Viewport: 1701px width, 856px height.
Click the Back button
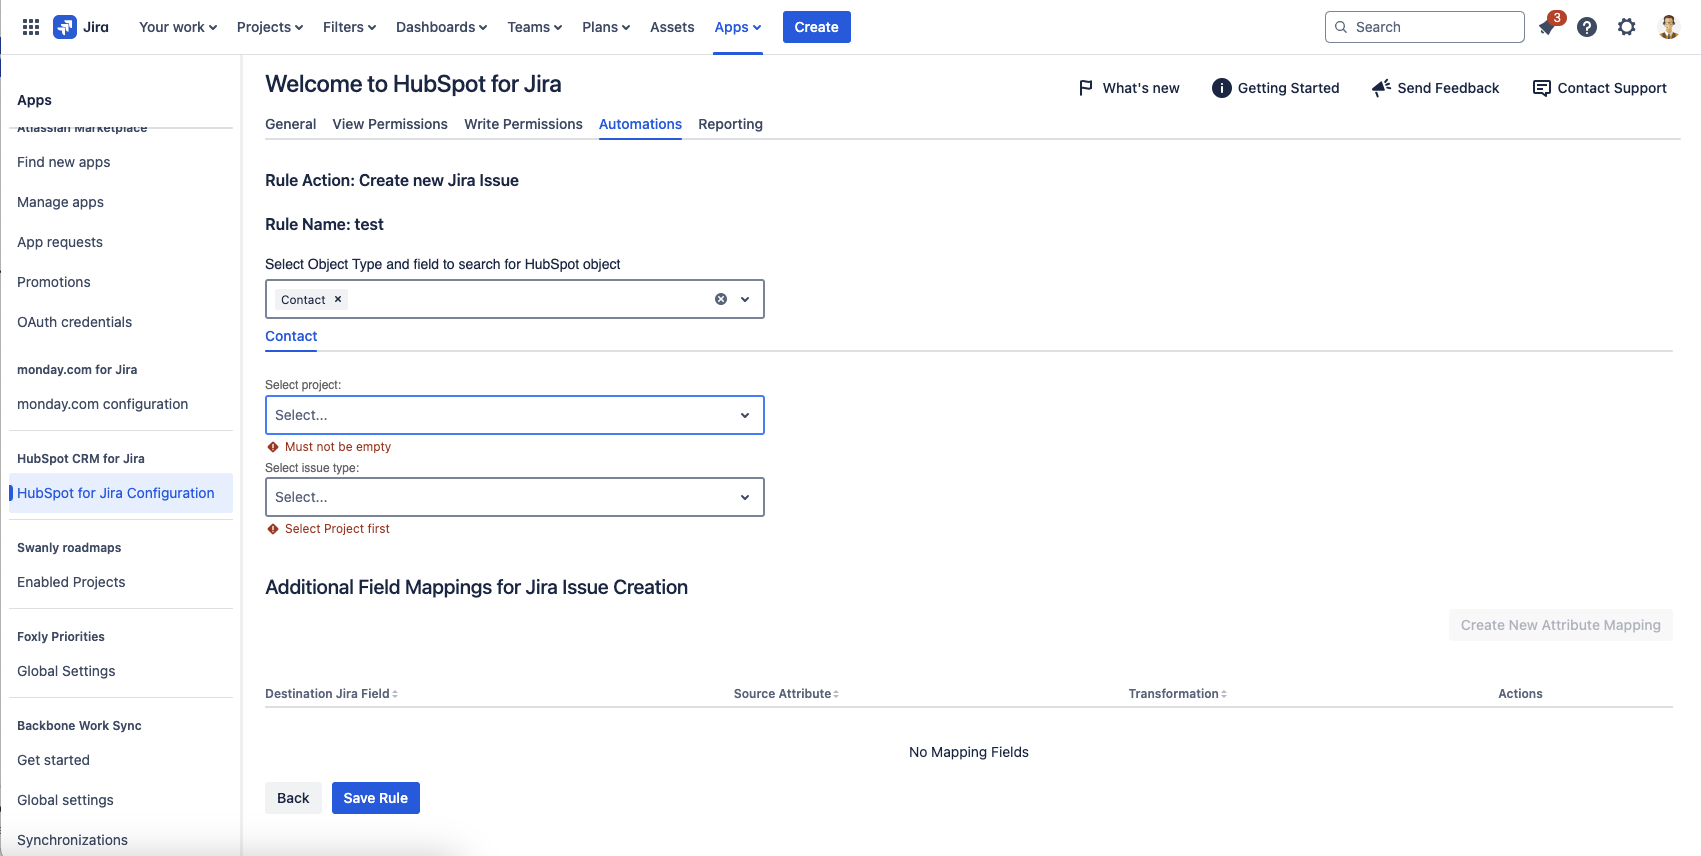[x=293, y=798]
